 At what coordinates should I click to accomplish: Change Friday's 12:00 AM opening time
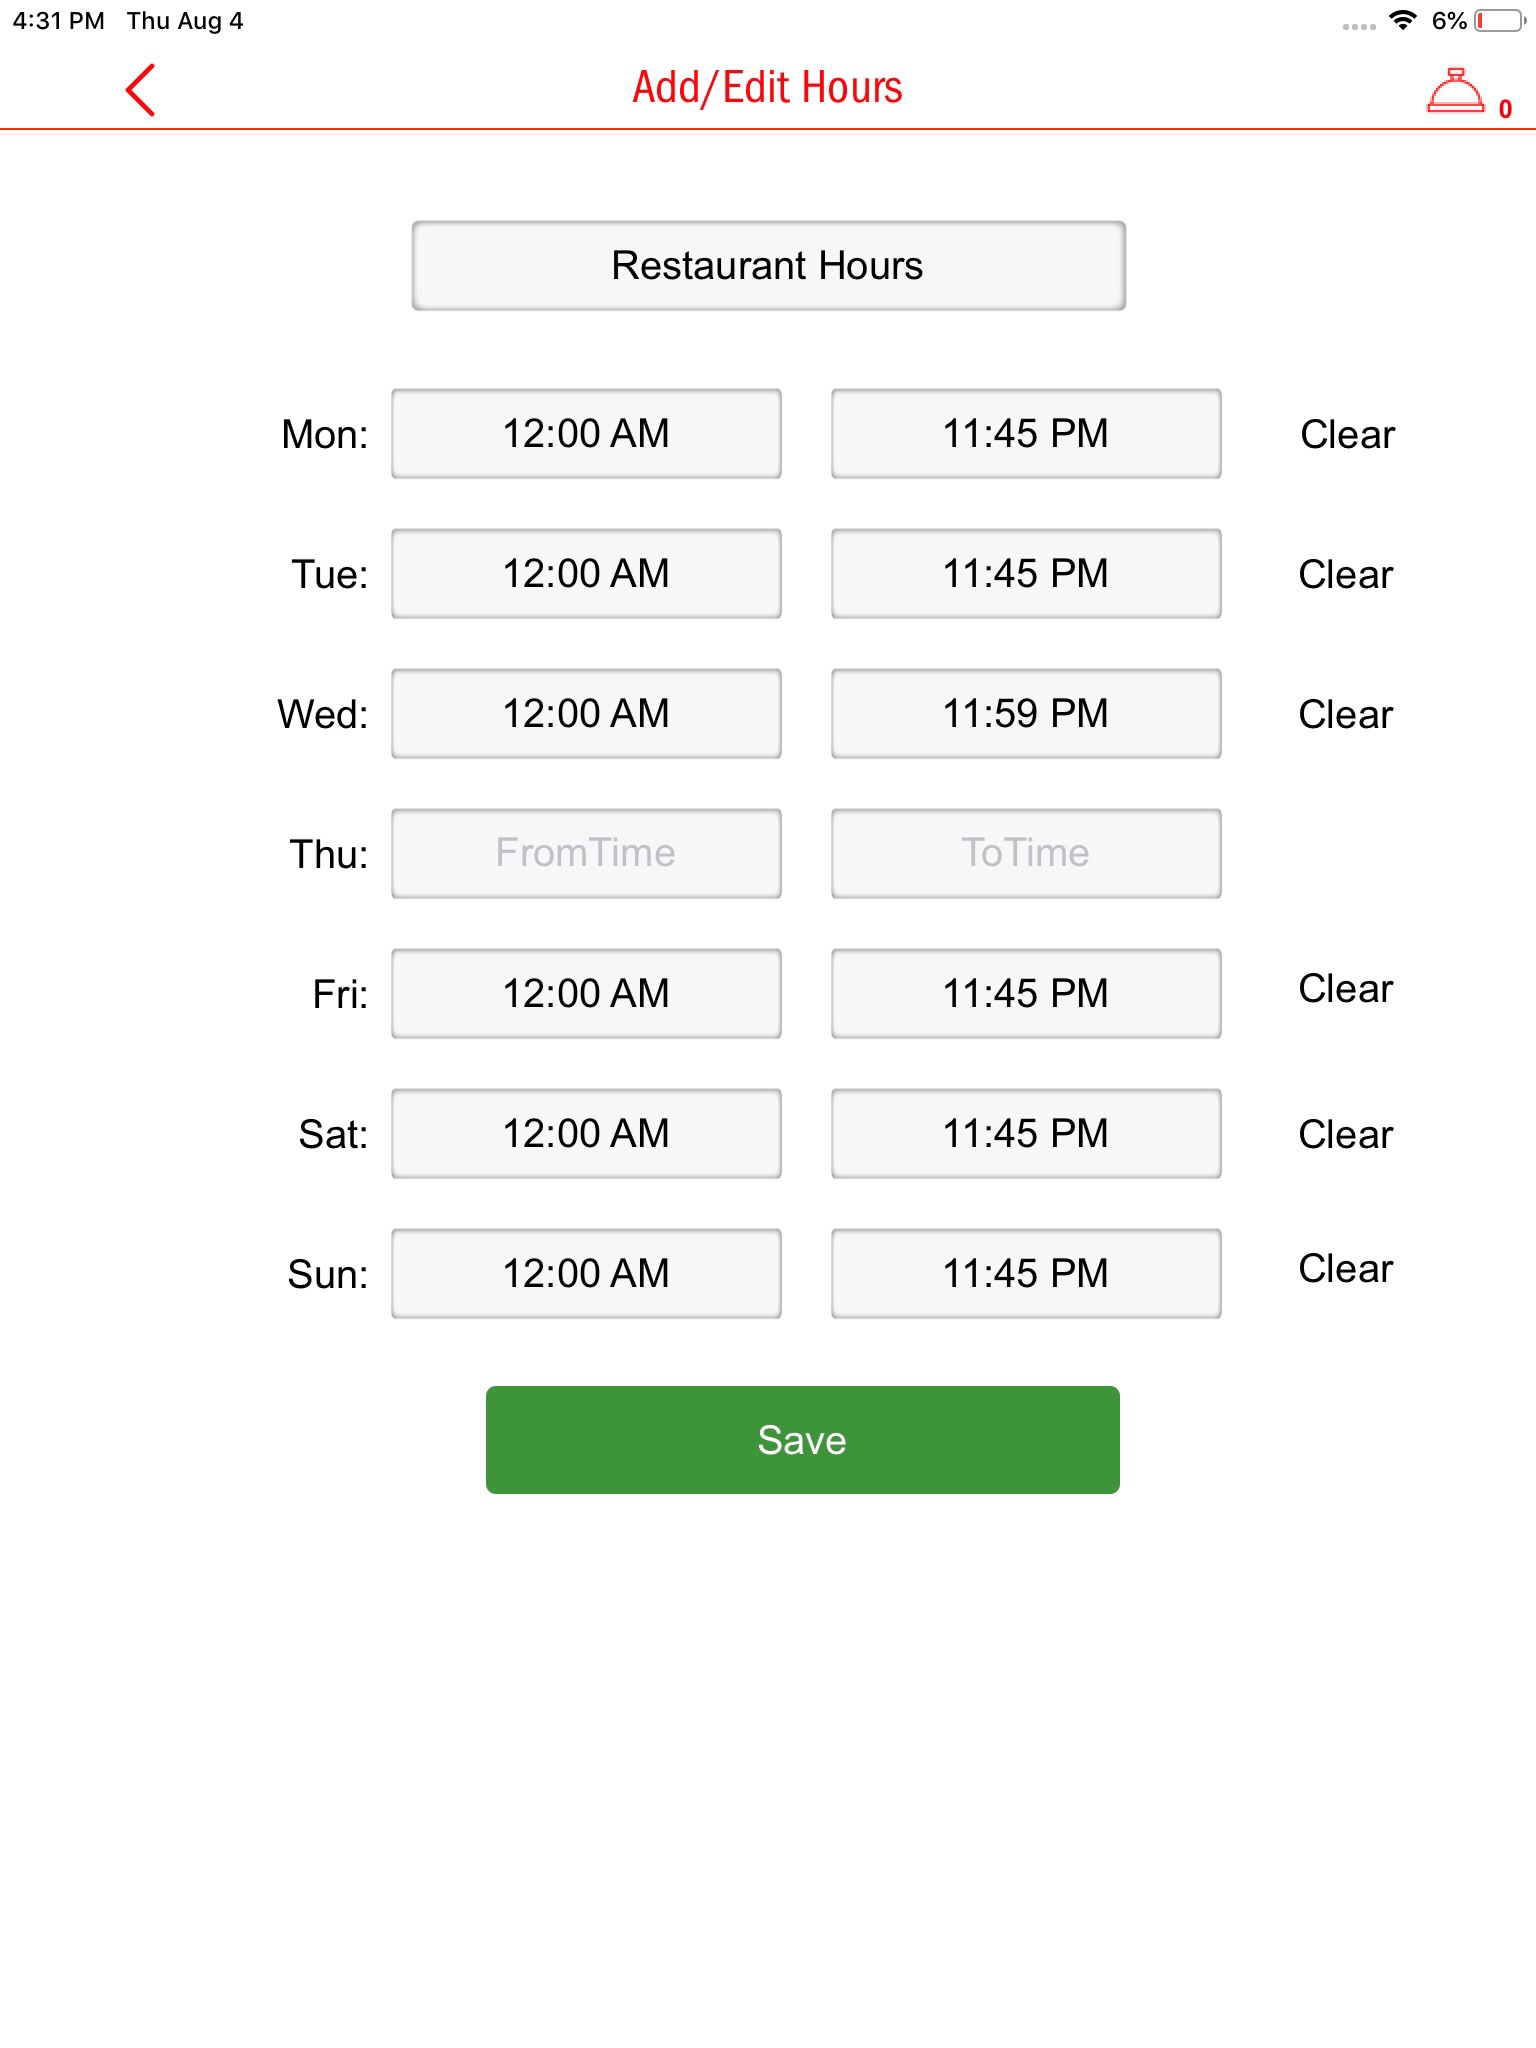point(586,994)
